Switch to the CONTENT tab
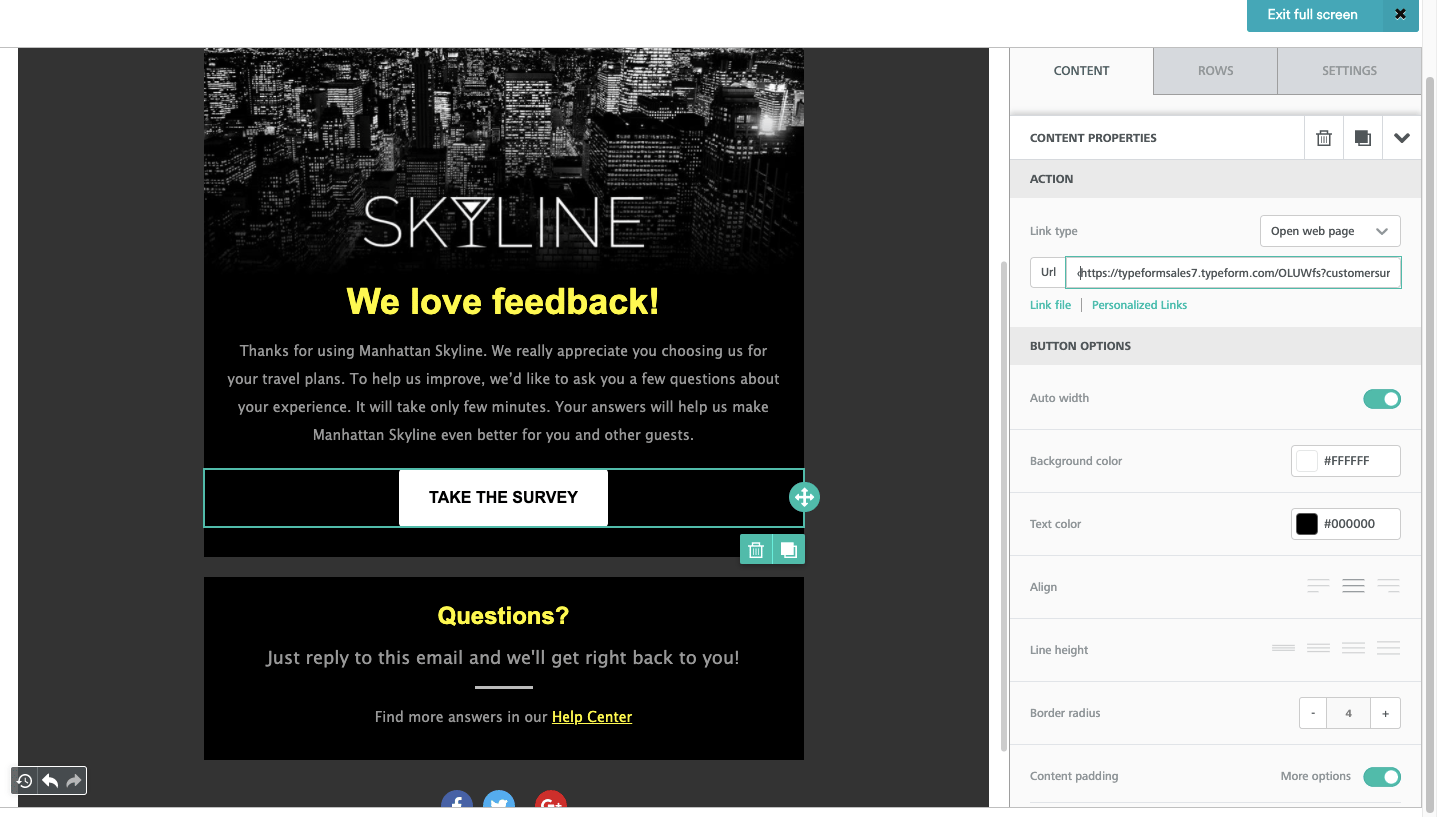This screenshot has width=1437, height=817. (x=1081, y=71)
